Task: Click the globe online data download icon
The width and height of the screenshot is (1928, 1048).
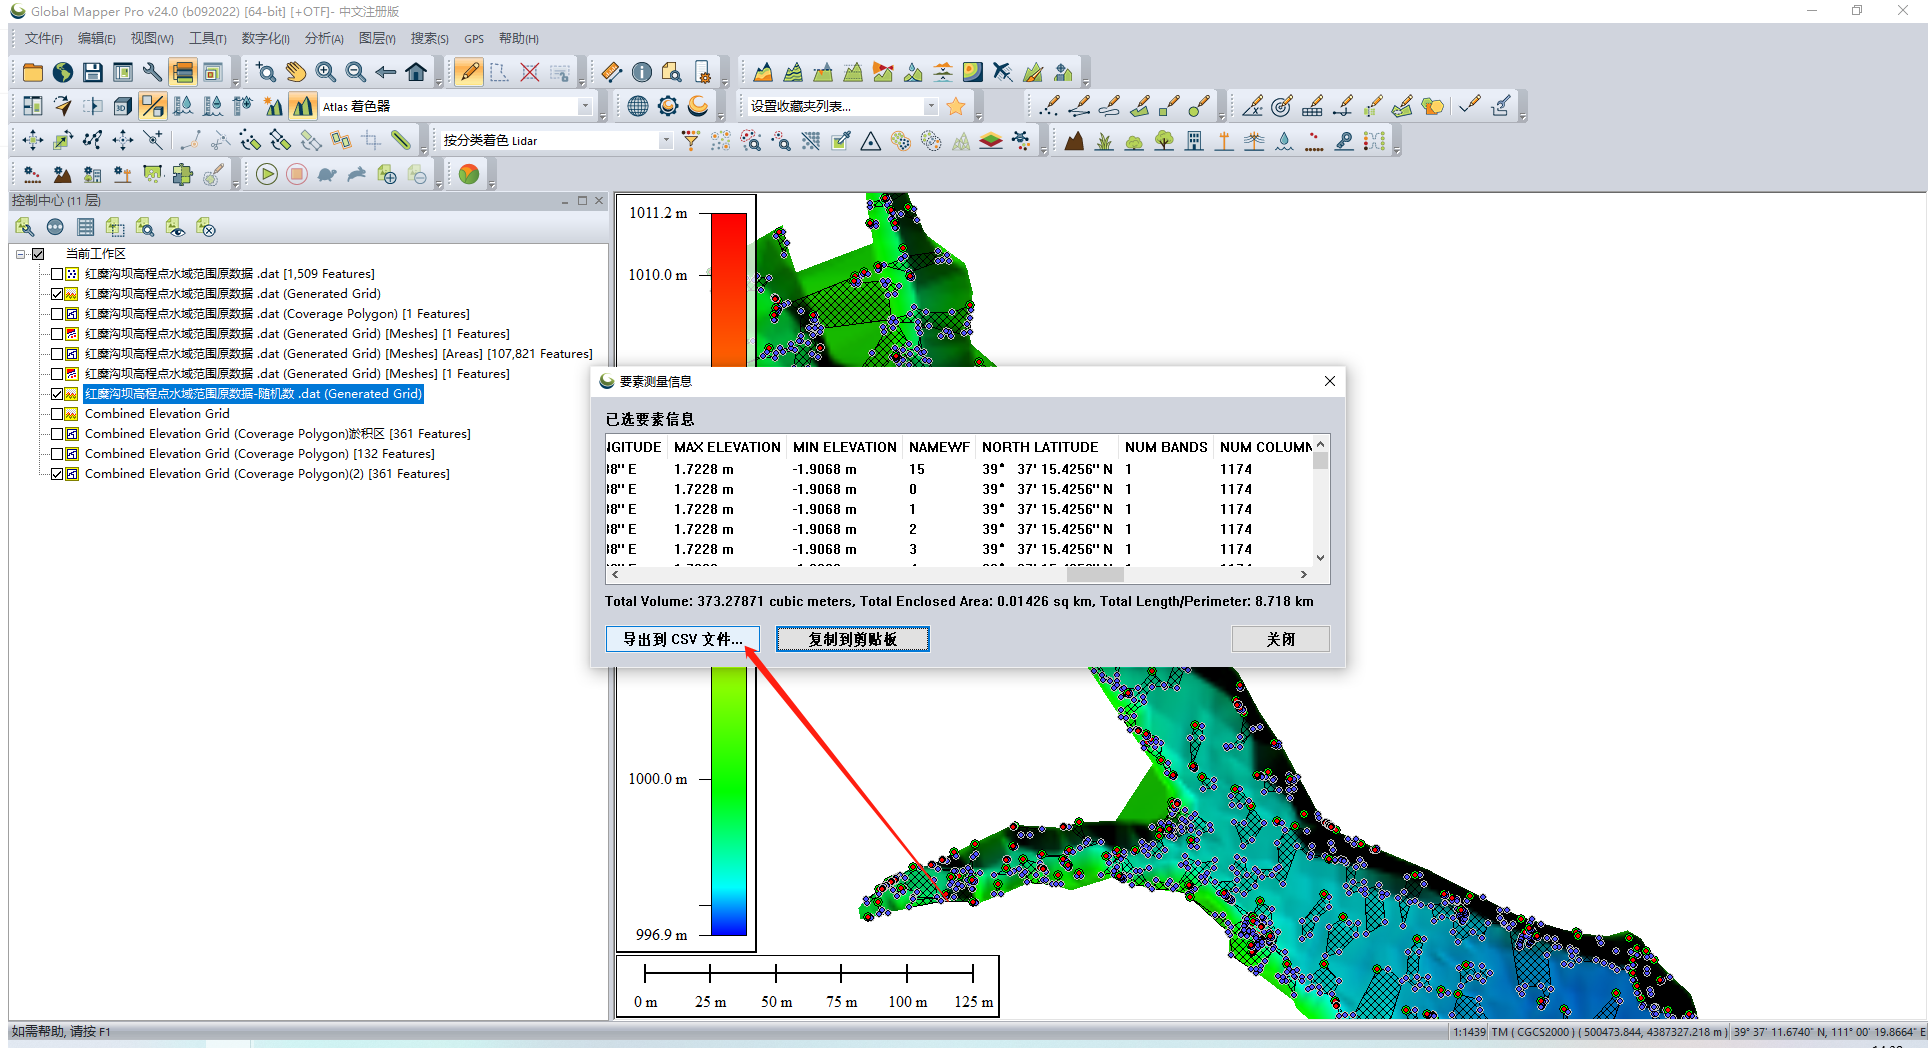Action: 63,72
